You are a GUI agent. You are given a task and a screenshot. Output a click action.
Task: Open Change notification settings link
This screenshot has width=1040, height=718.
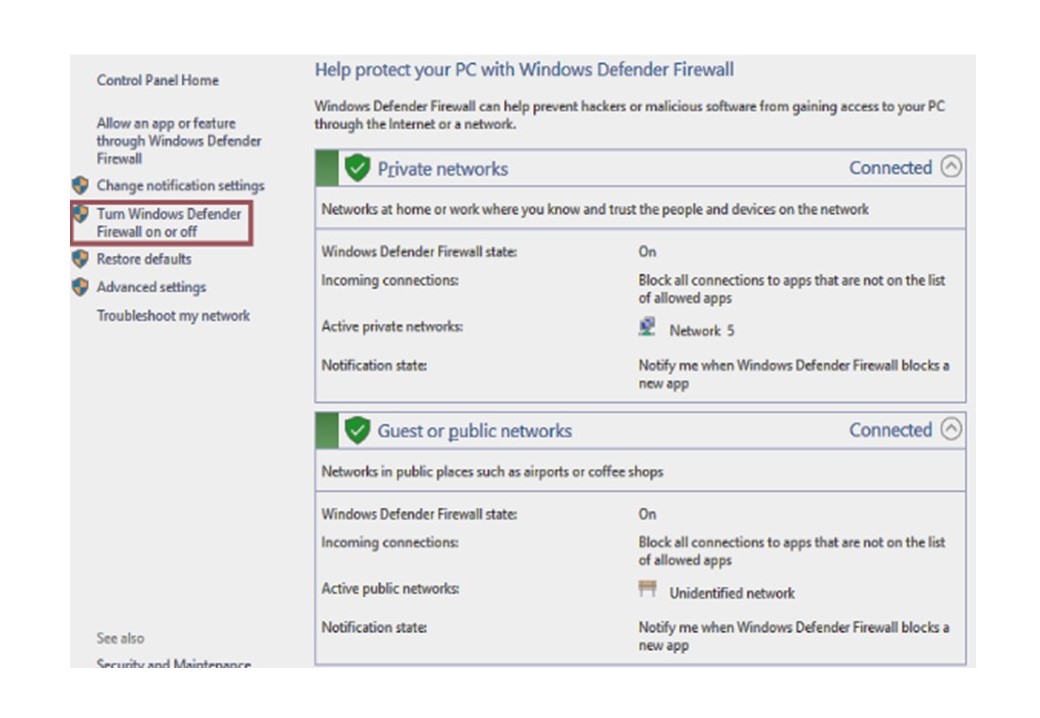[x=180, y=186]
